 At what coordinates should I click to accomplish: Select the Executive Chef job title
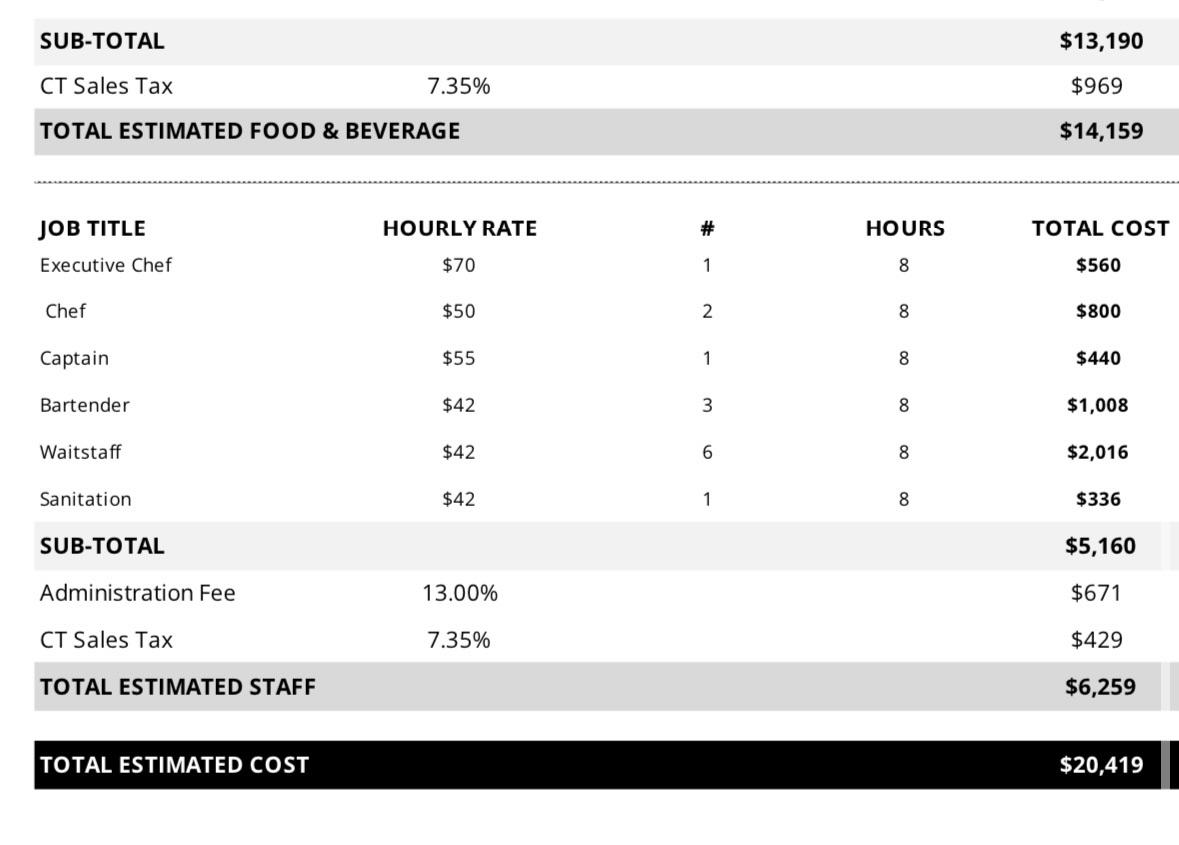pos(105,265)
